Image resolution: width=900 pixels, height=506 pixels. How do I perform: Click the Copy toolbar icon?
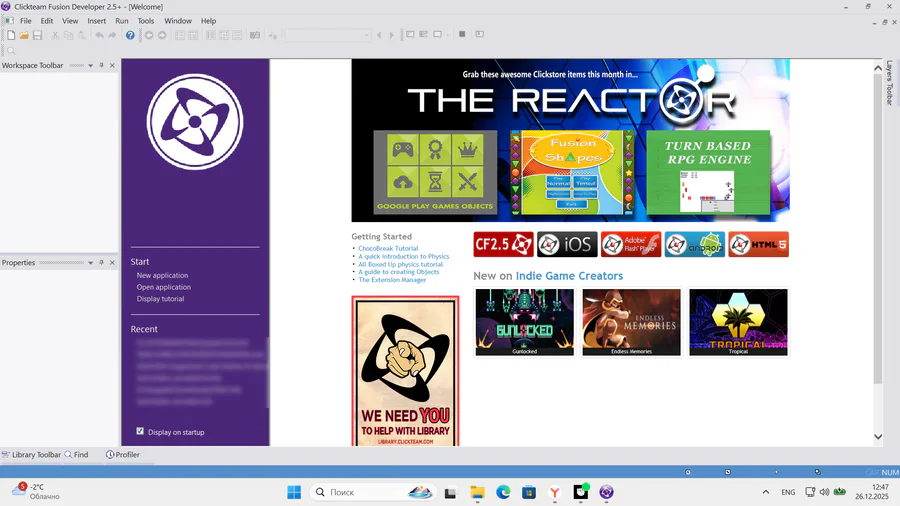pos(68,36)
